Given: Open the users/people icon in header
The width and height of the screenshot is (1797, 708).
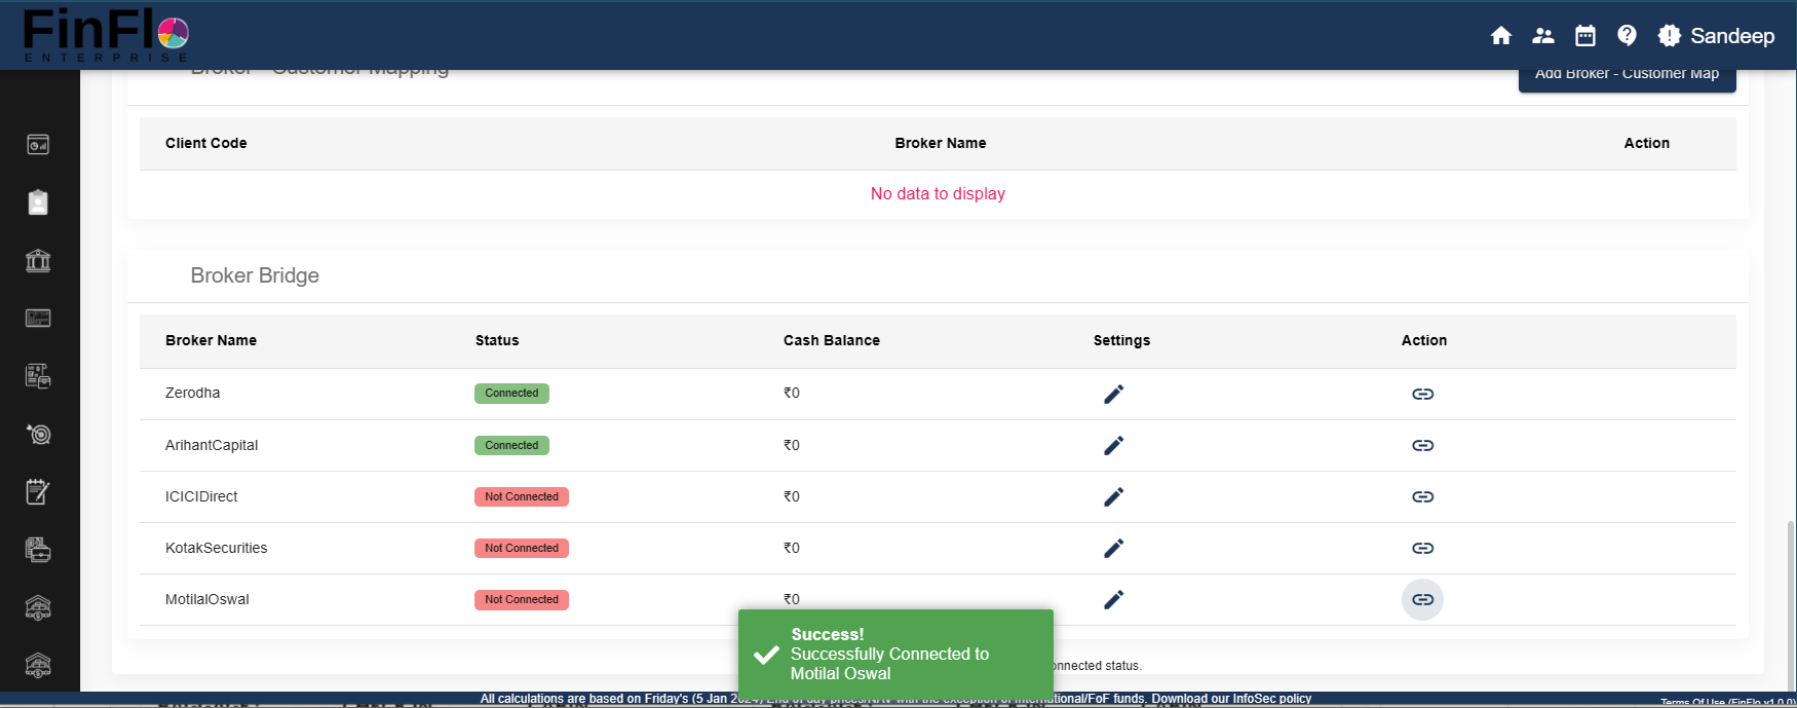Looking at the screenshot, I should [x=1543, y=36].
